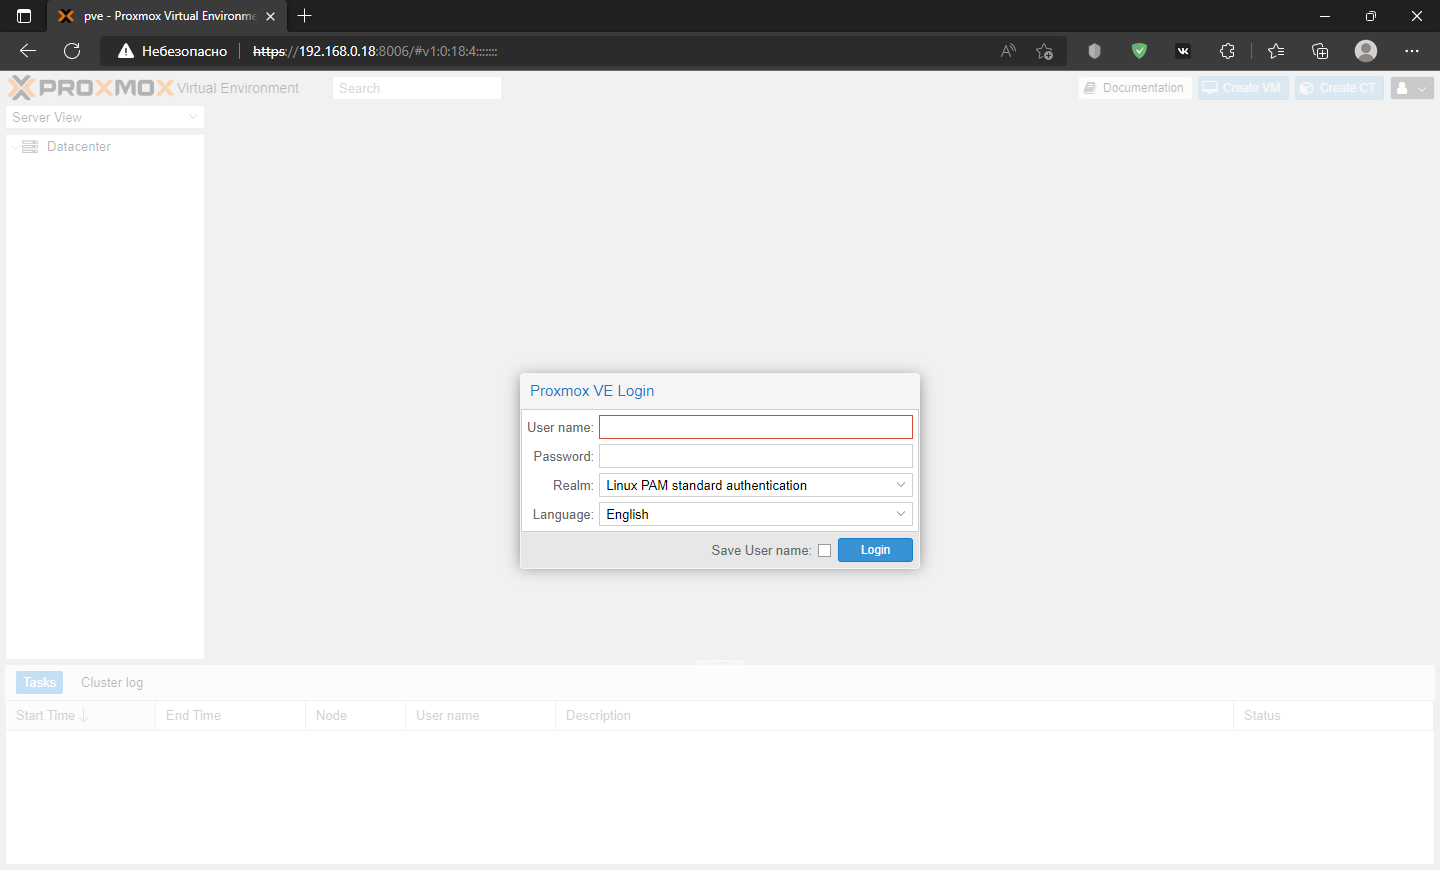The image size is (1440, 870).
Task: Open the tab actions menu icon
Action: click(x=24, y=16)
